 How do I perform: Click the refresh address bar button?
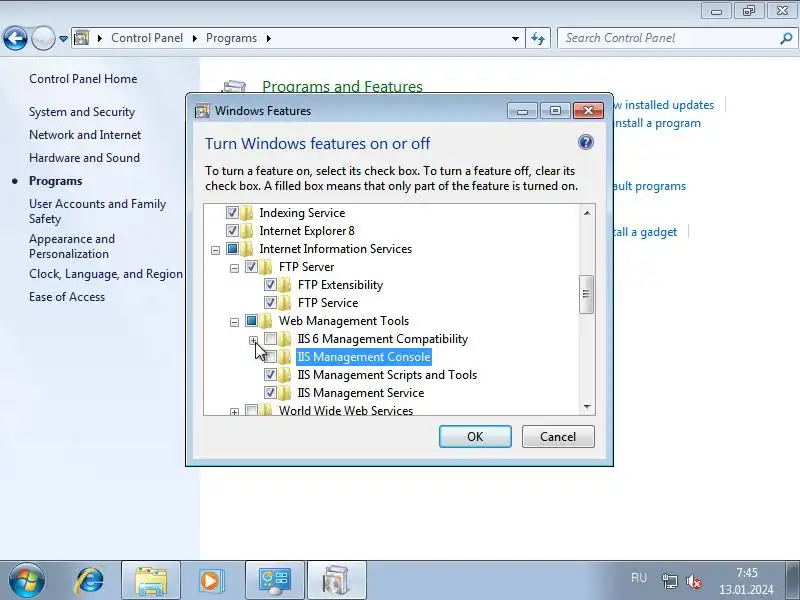click(x=538, y=38)
